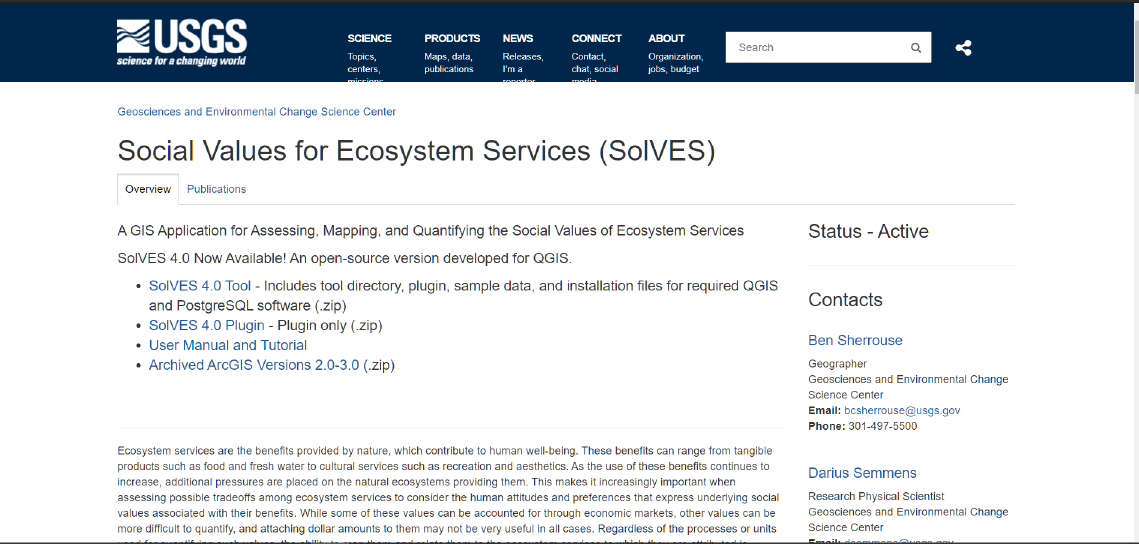The height and width of the screenshot is (544, 1139).
Task: Download the SolVES 4.0 Plugin
Action: click(206, 325)
